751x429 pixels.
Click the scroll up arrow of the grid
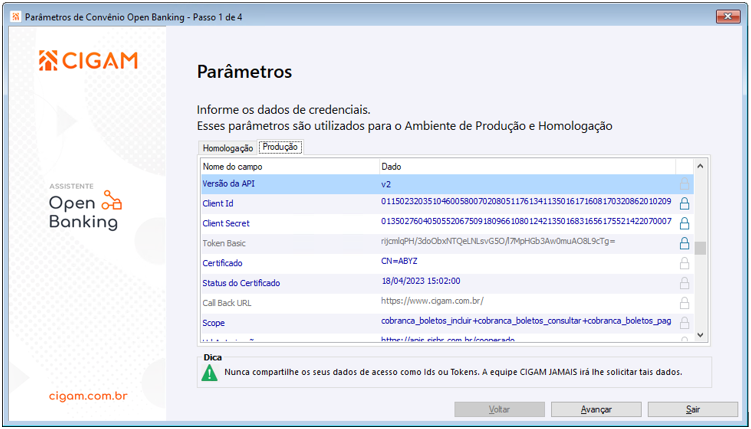click(700, 166)
